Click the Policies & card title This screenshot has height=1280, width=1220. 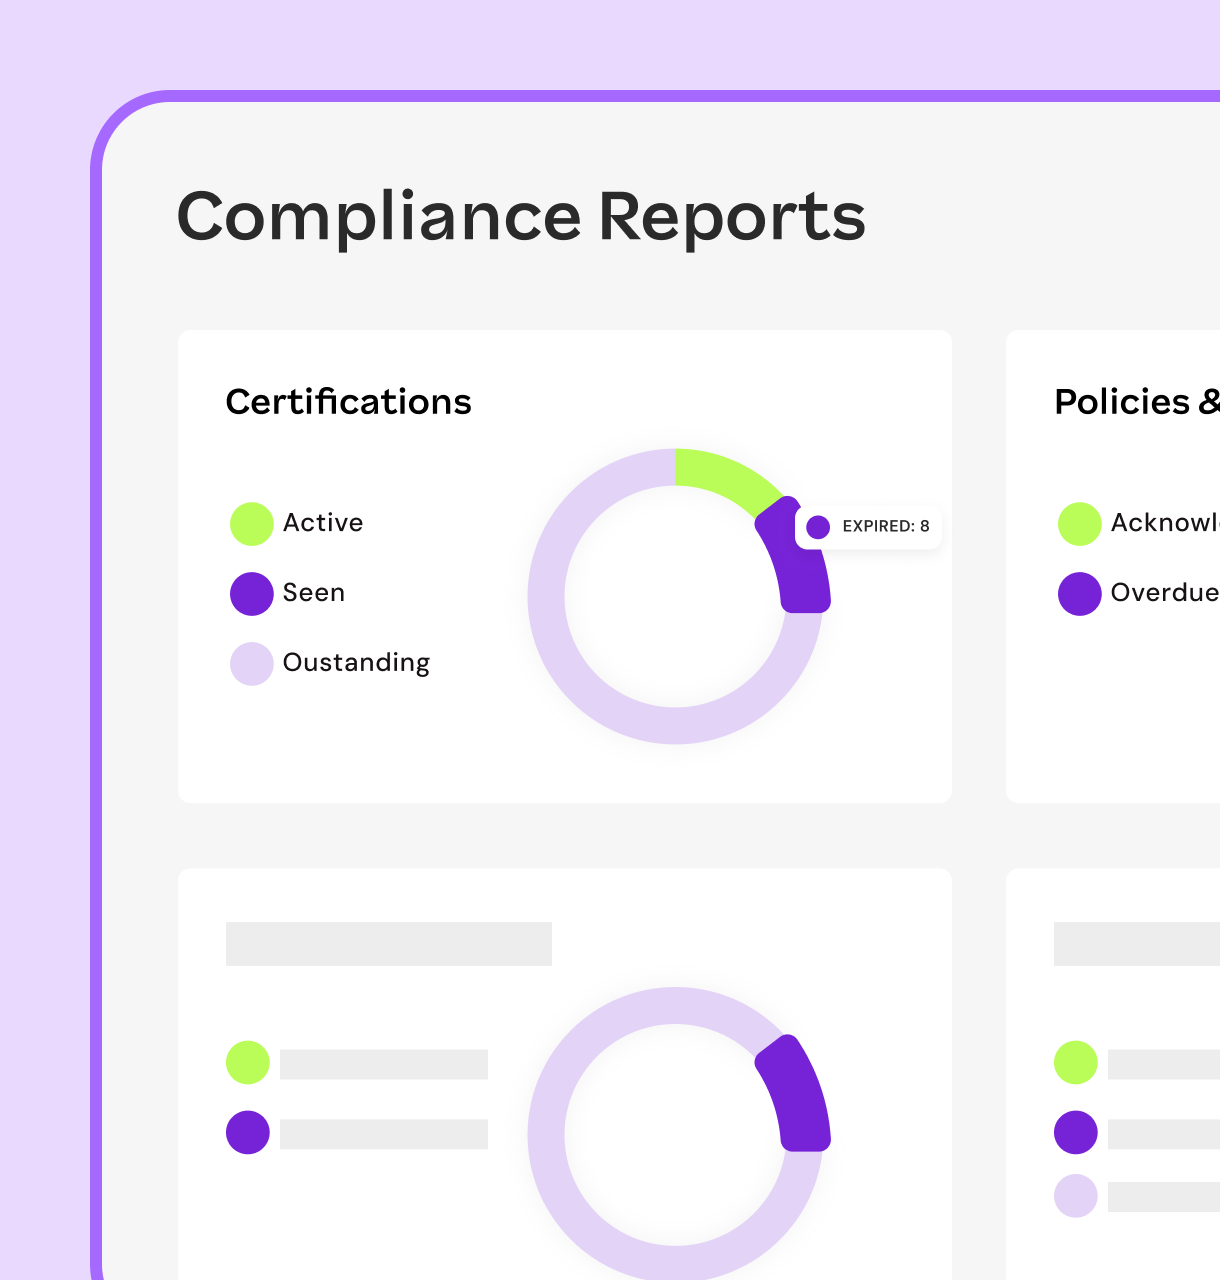[1137, 402]
